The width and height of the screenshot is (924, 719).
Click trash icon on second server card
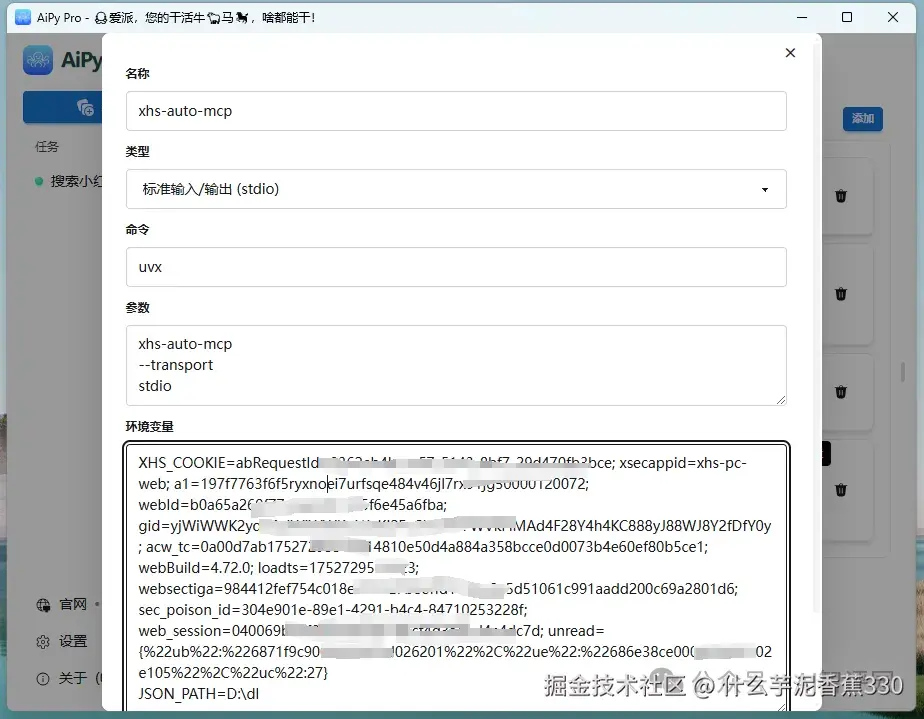coord(840,294)
